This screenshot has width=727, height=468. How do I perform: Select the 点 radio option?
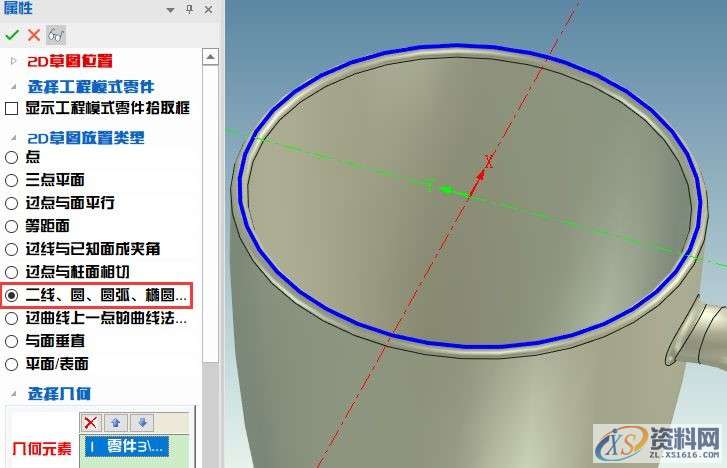(11, 157)
